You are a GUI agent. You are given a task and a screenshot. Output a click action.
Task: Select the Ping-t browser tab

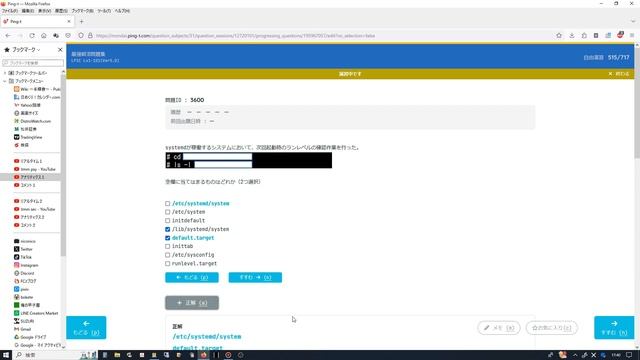pos(37,21)
